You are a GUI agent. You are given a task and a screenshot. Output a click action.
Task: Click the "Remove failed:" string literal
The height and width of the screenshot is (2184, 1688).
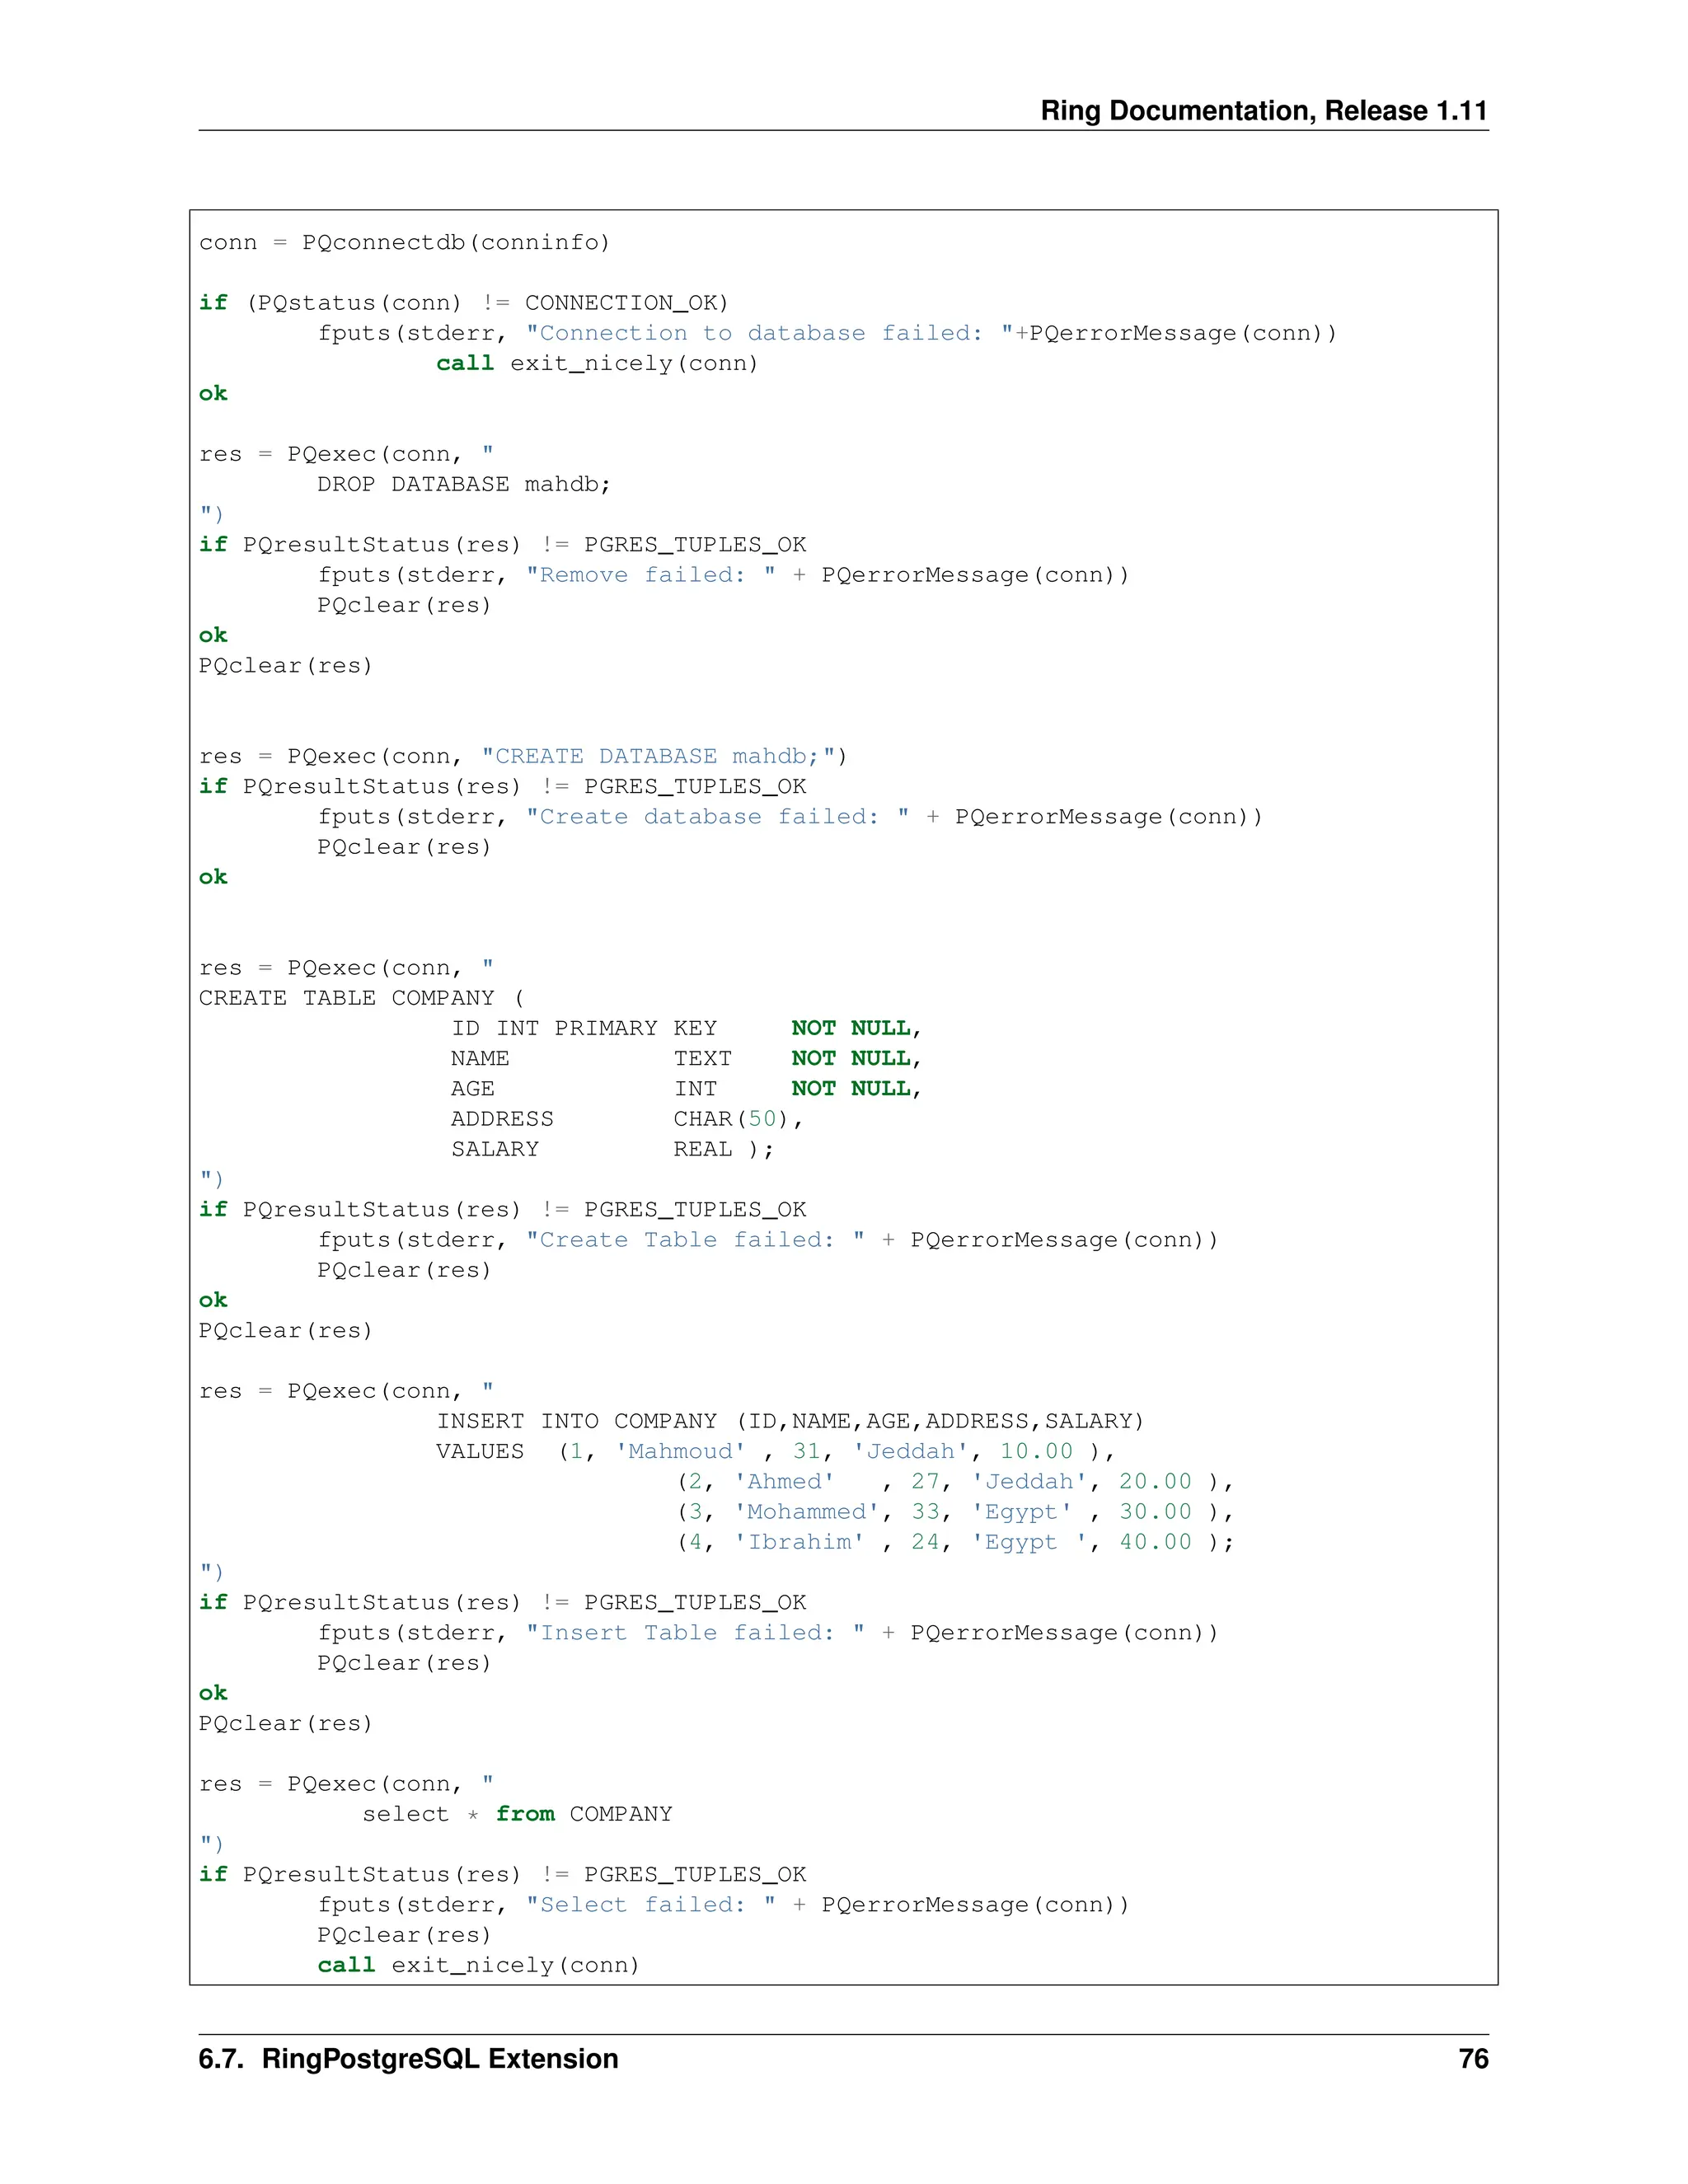(x=650, y=575)
